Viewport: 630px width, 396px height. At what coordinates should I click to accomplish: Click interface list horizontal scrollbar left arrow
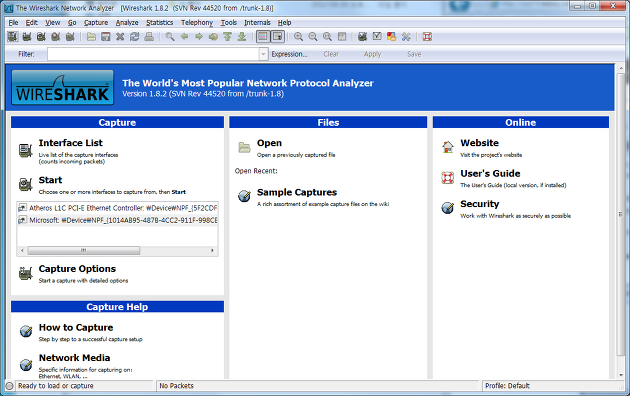(22, 251)
